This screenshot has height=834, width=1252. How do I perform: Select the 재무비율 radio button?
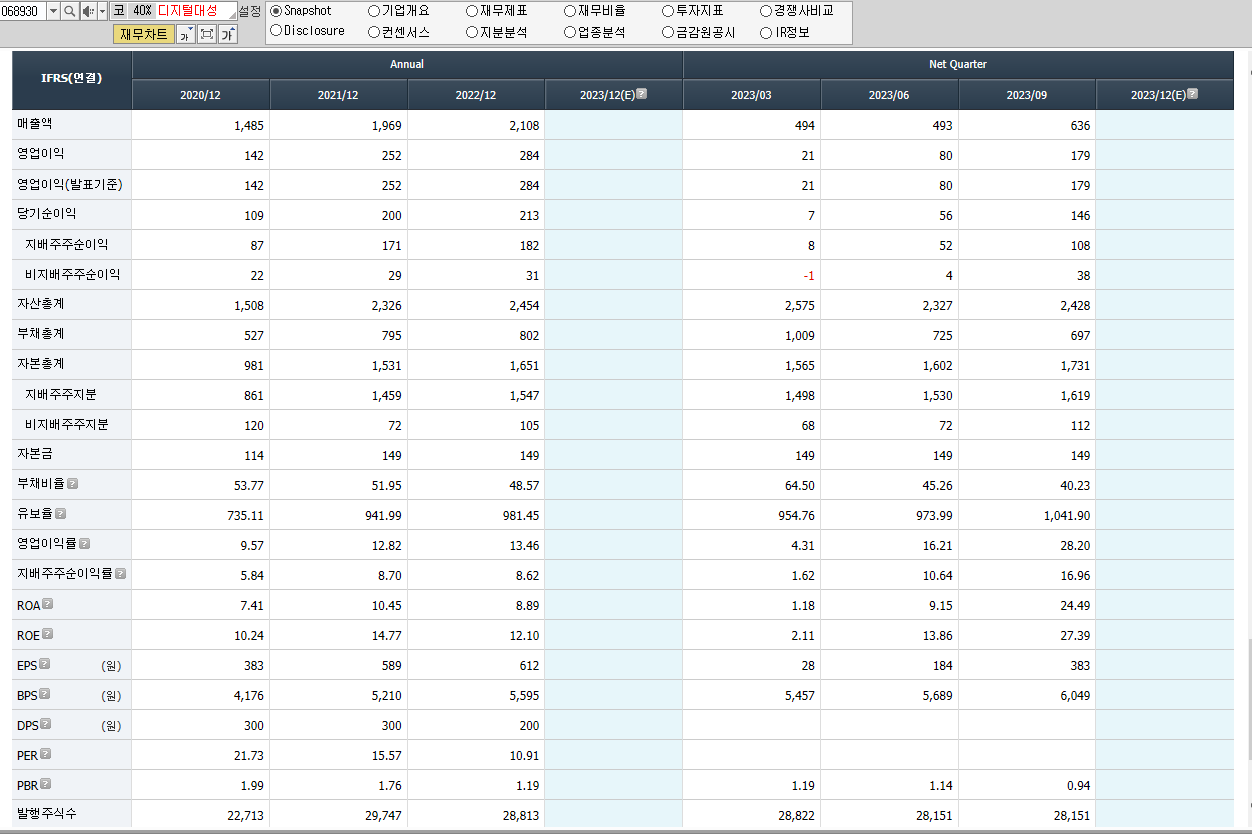(x=570, y=11)
